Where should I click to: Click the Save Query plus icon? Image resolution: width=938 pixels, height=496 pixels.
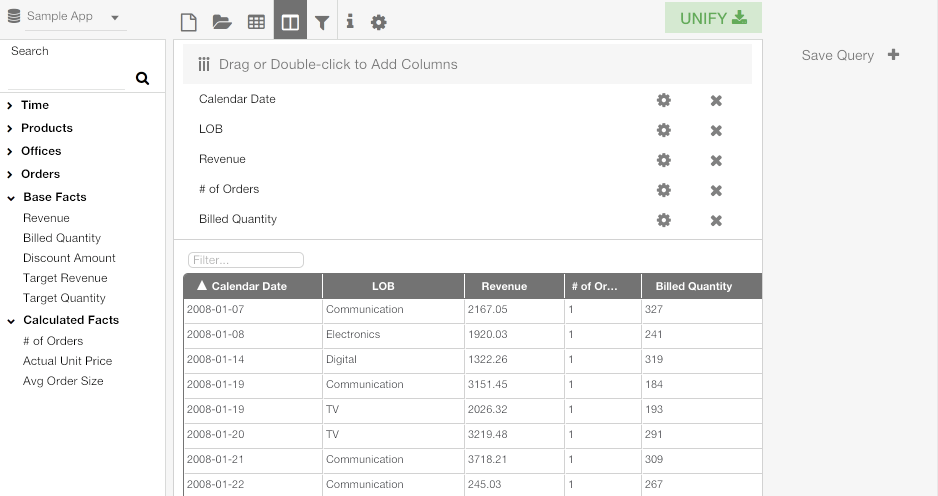click(x=893, y=54)
